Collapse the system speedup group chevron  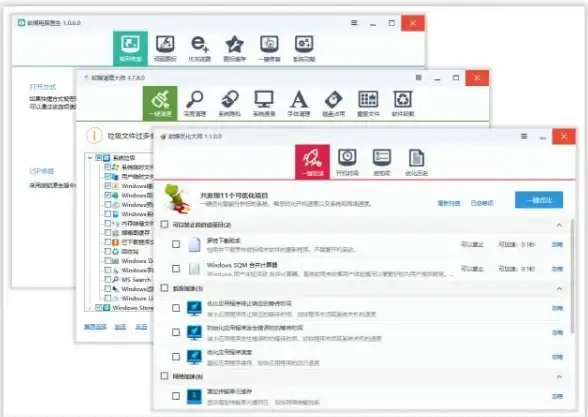pyautogui.click(x=559, y=288)
